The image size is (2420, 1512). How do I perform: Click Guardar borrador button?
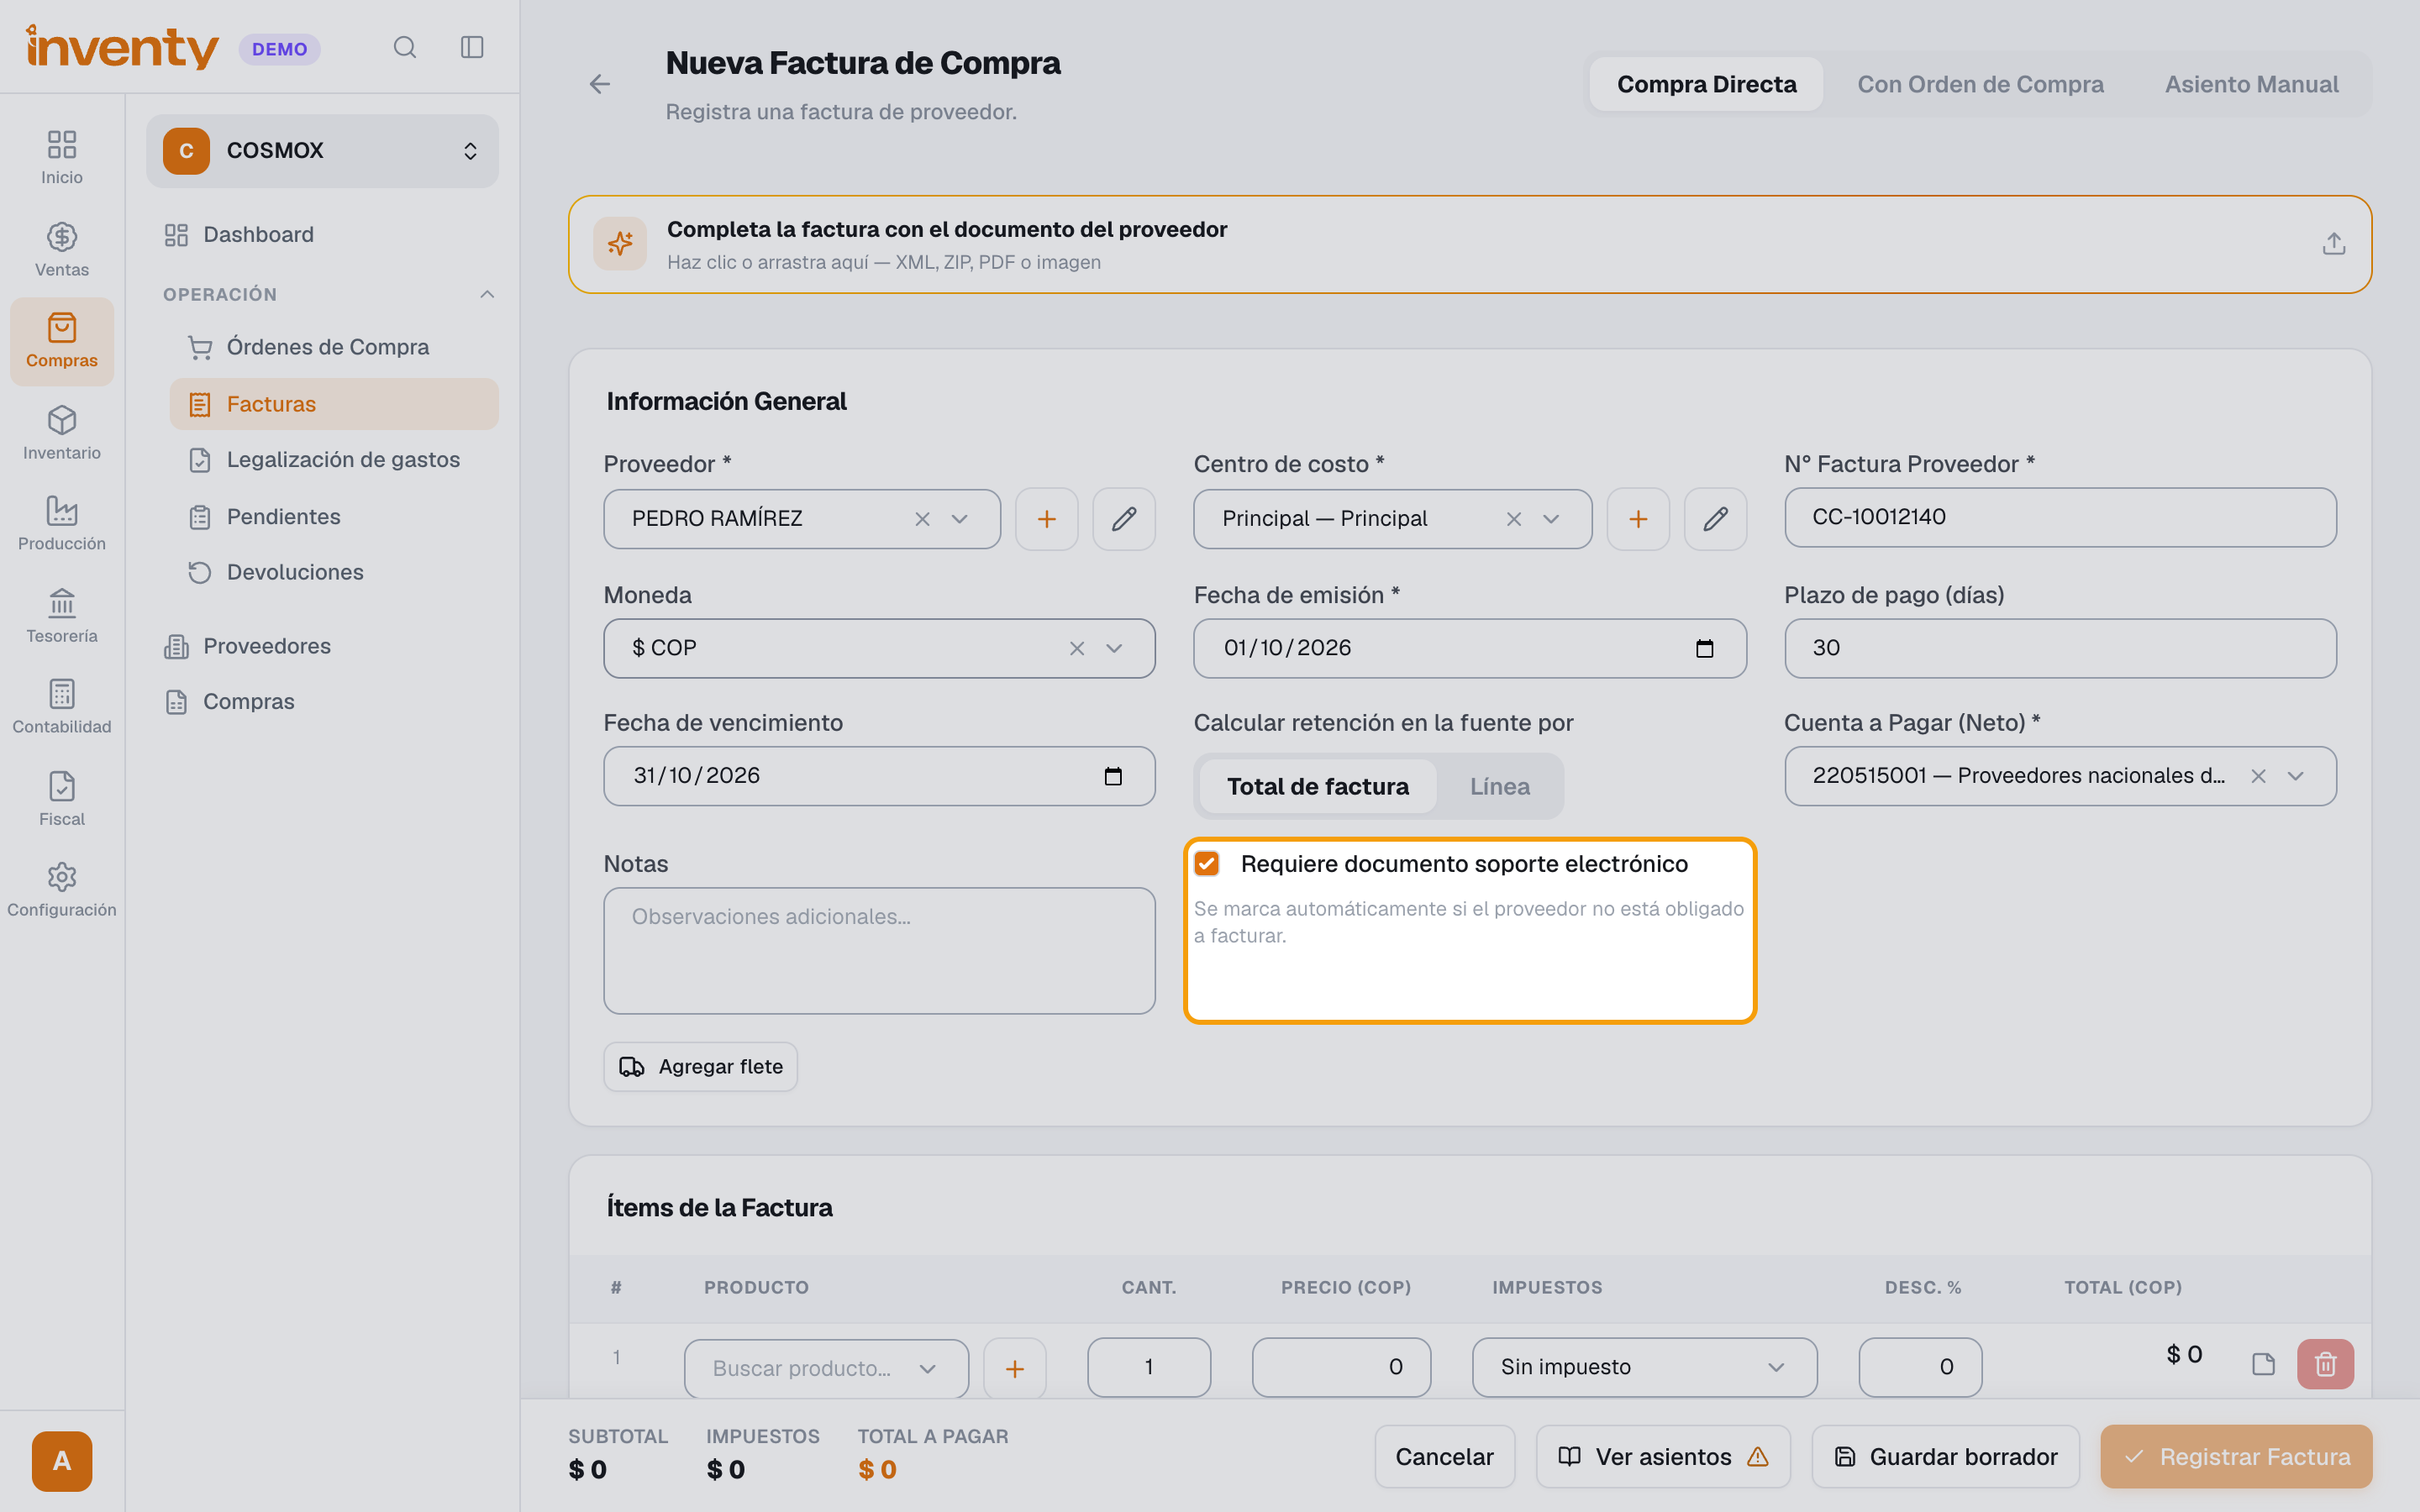(1946, 1457)
